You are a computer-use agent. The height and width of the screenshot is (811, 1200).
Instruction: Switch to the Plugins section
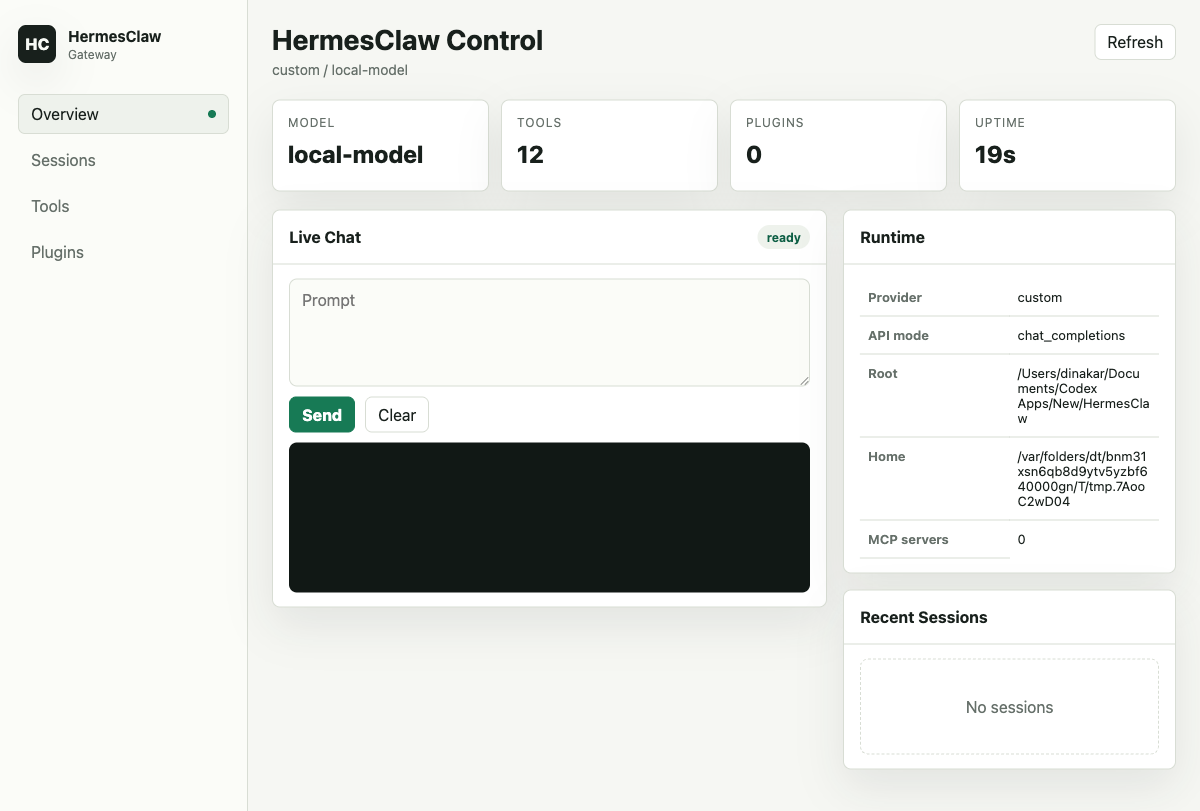(x=123, y=252)
